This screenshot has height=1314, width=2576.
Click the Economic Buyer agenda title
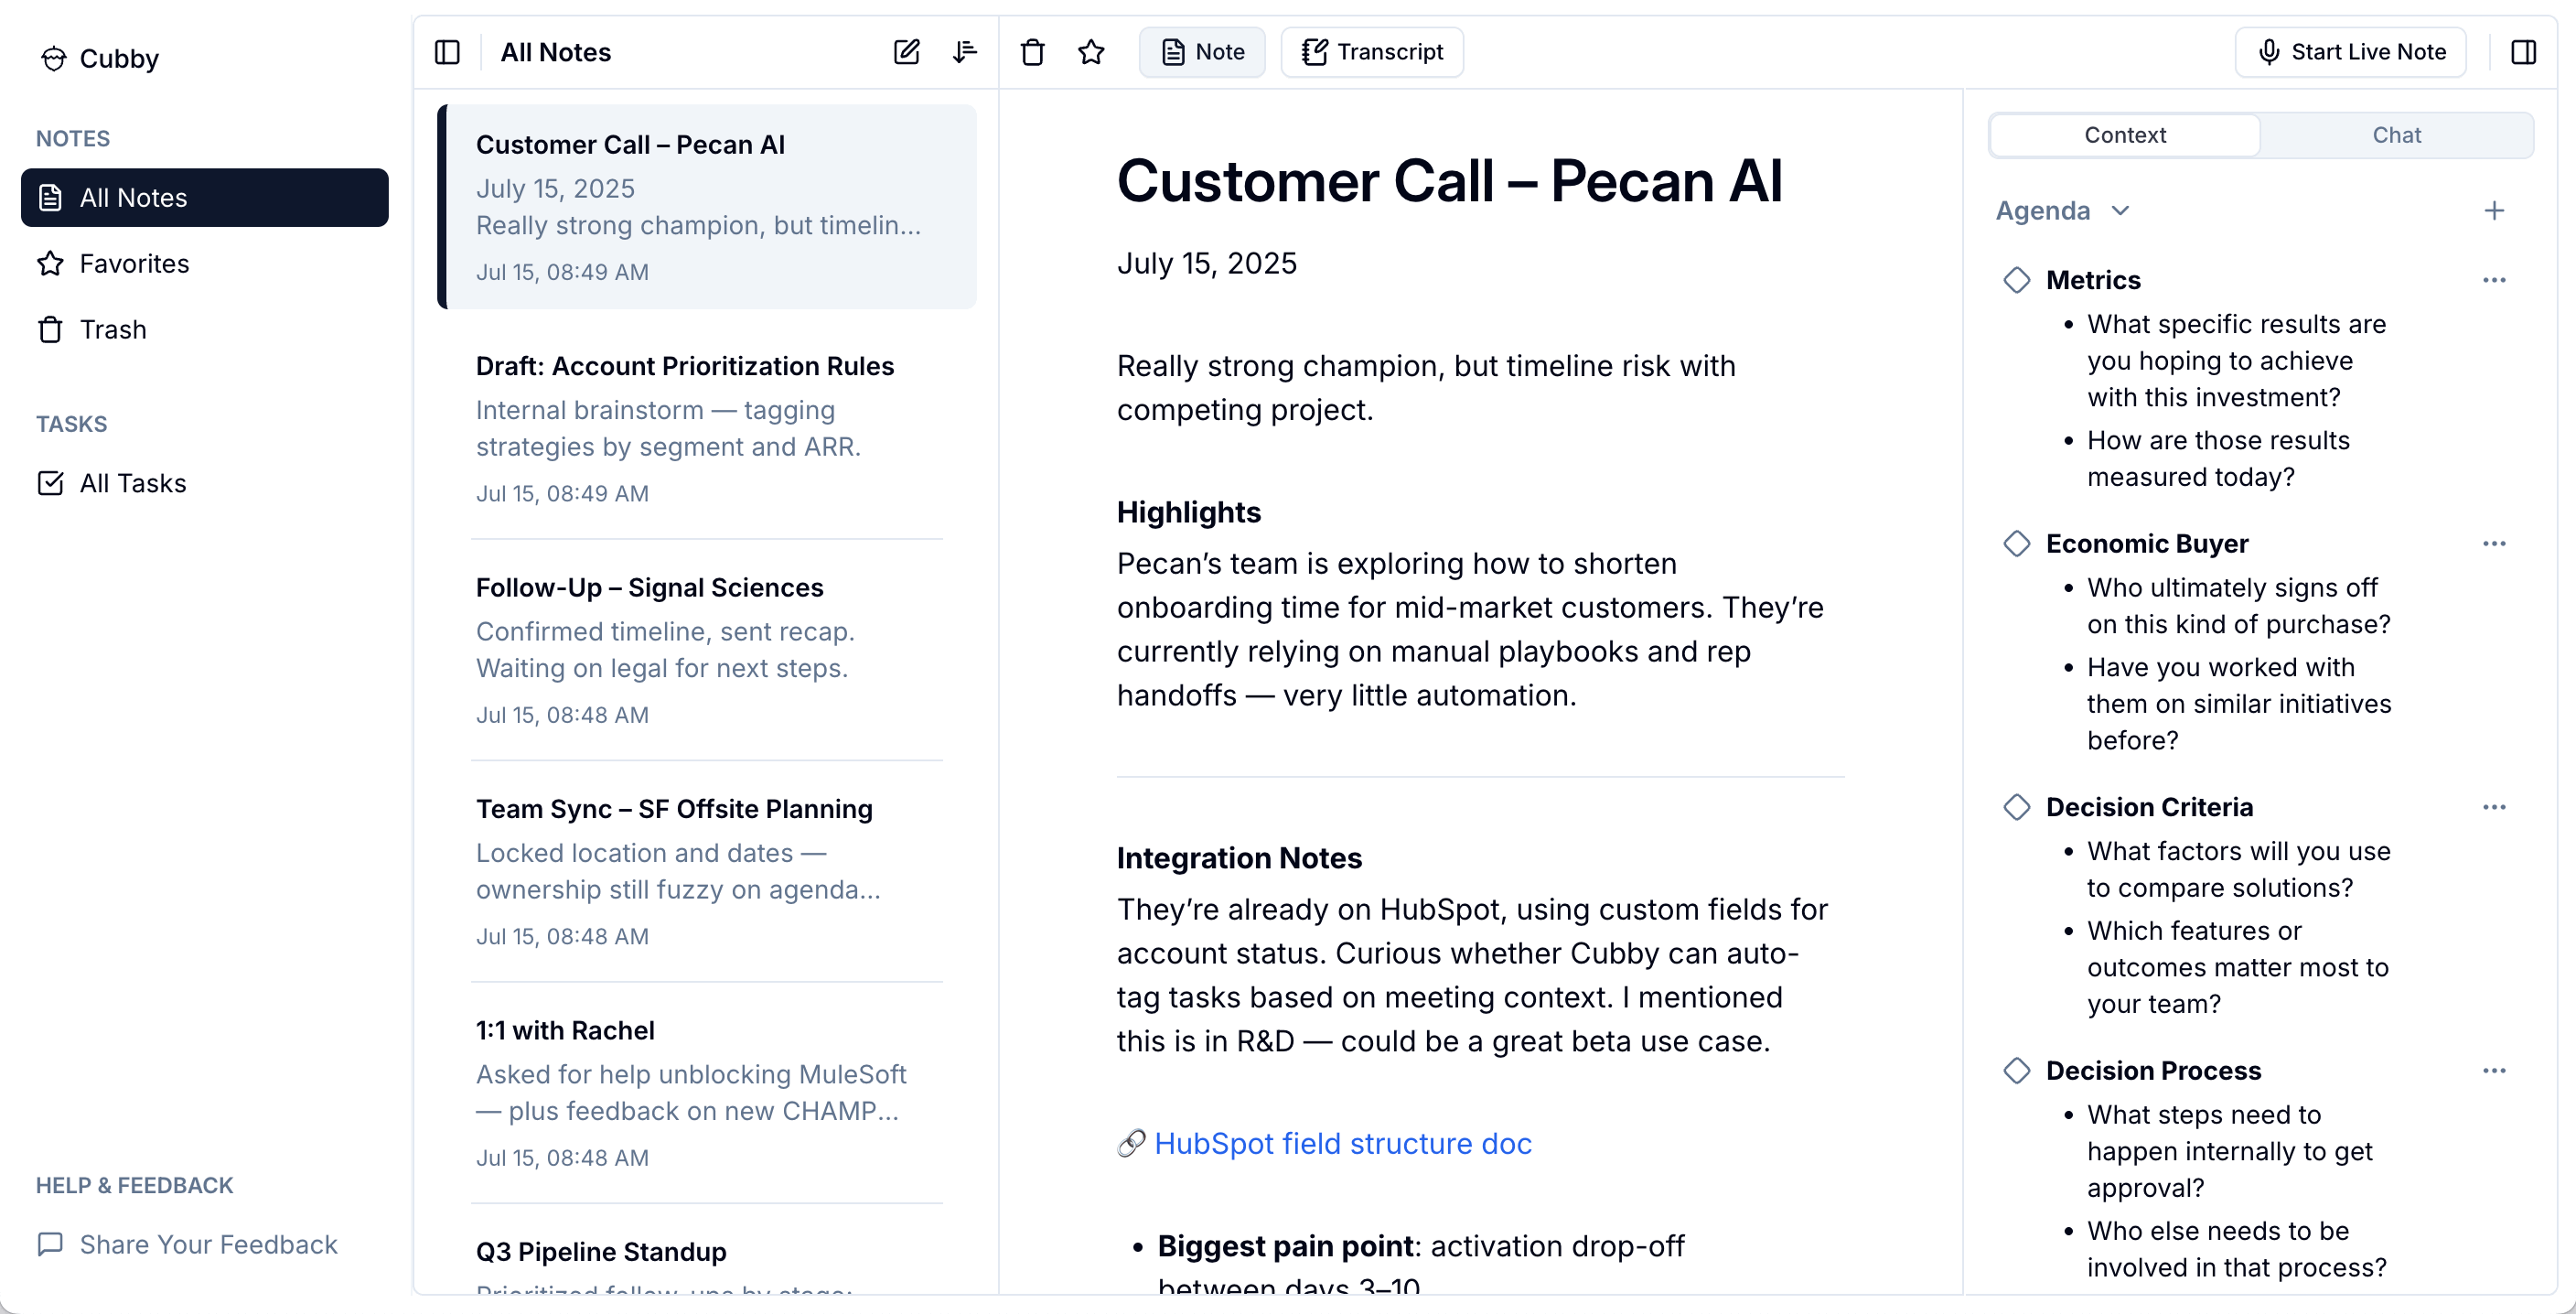[x=2147, y=544]
